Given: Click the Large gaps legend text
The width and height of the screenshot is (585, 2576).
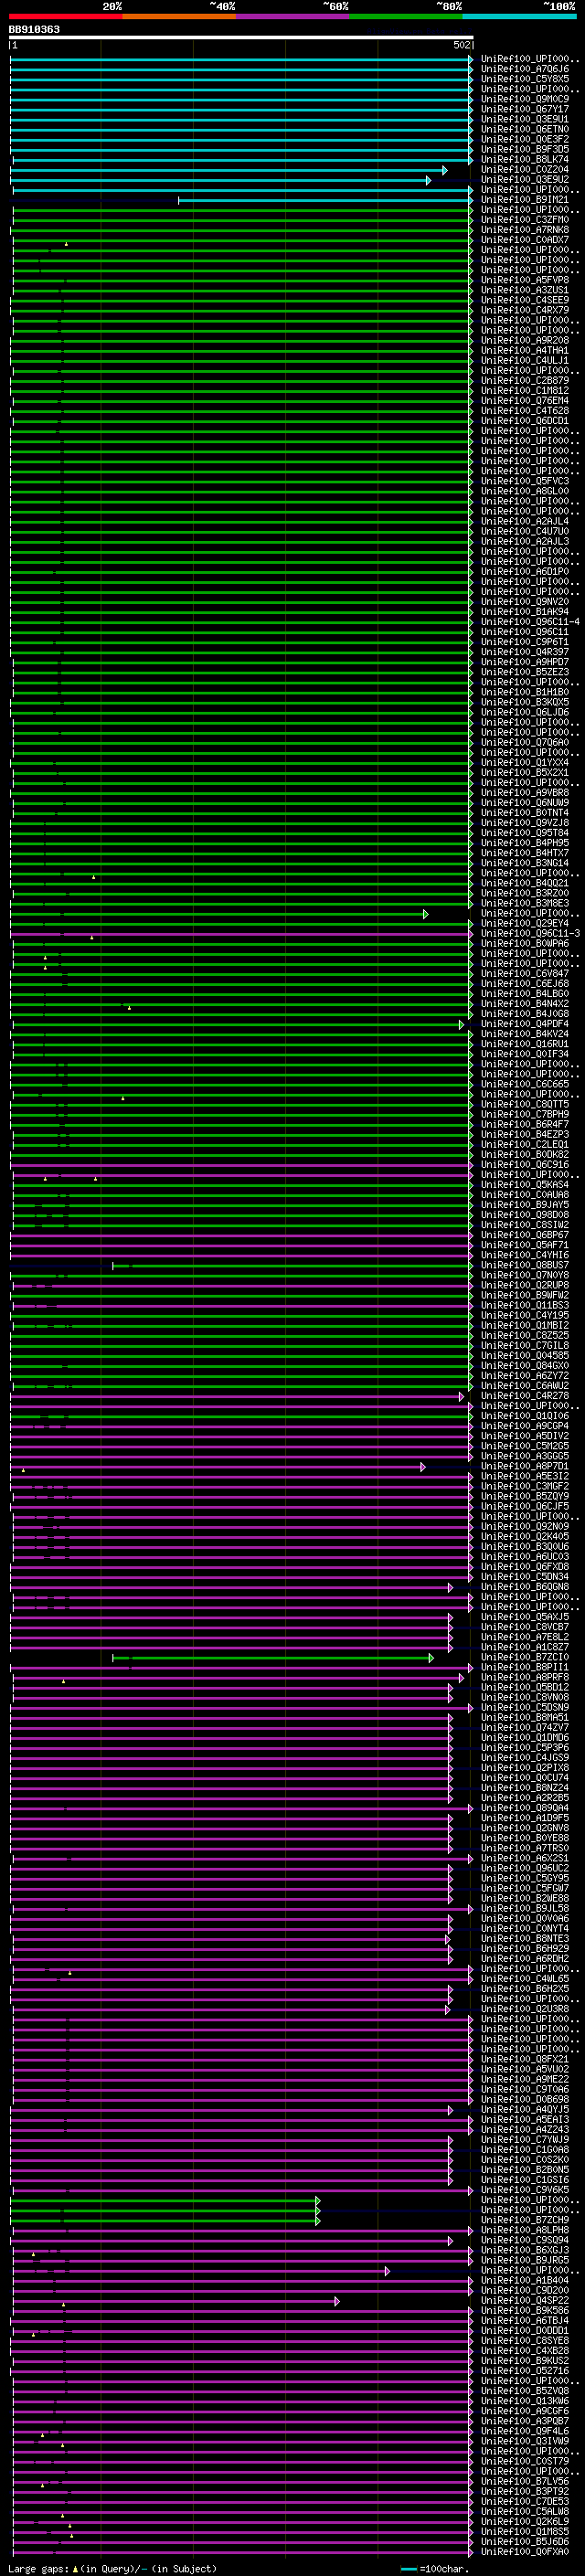Looking at the screenshot, I should (112, 2569).
